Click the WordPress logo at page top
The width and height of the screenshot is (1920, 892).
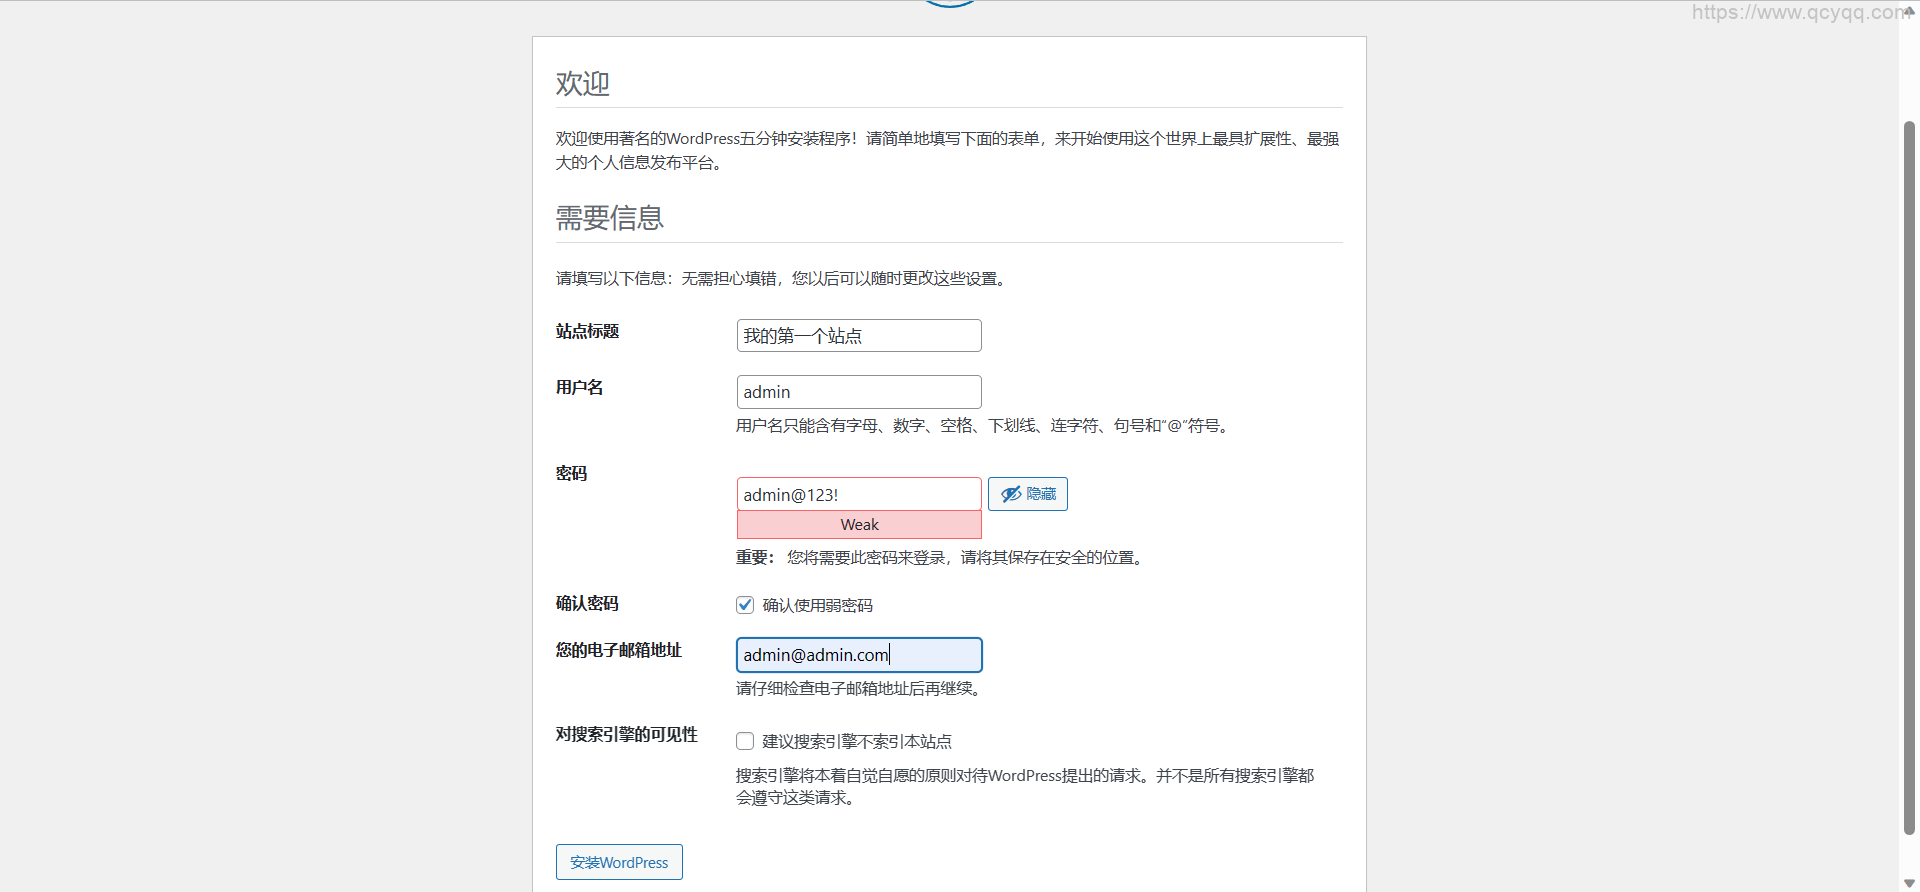(x=949, y=3)
